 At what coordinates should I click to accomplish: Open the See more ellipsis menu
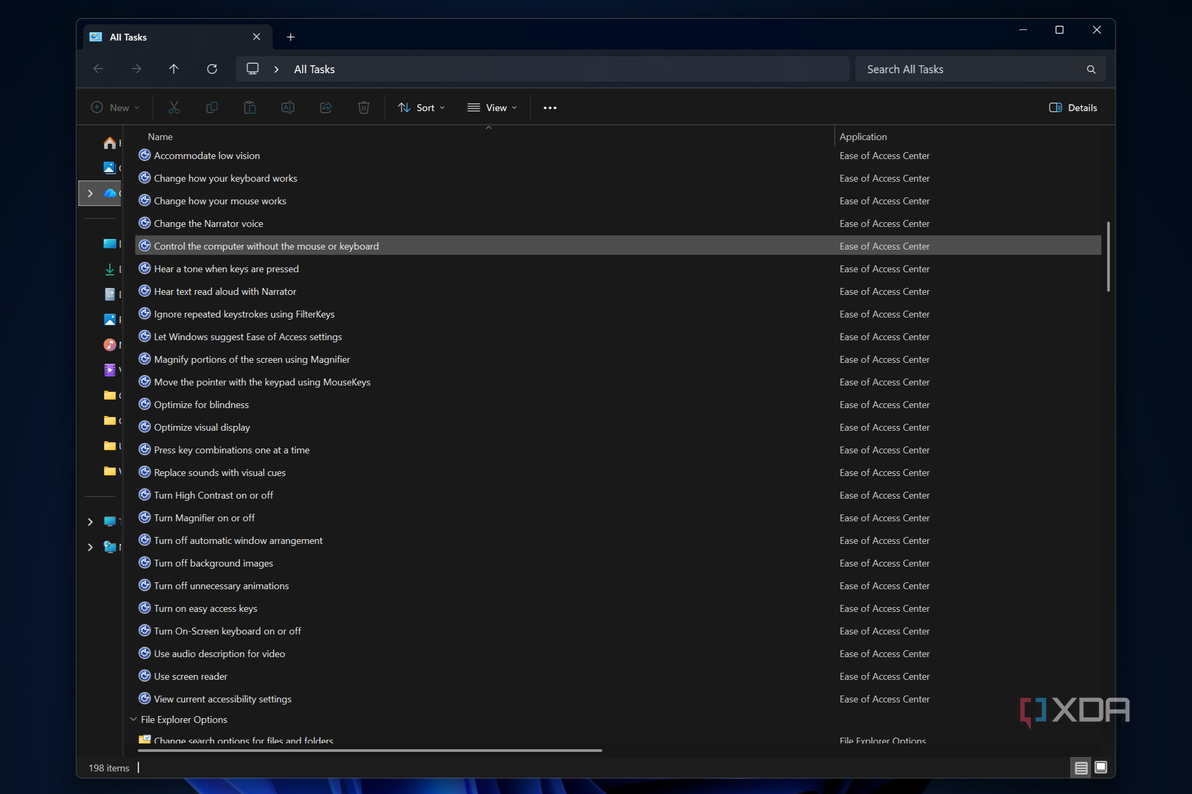[x=550, y=108]
